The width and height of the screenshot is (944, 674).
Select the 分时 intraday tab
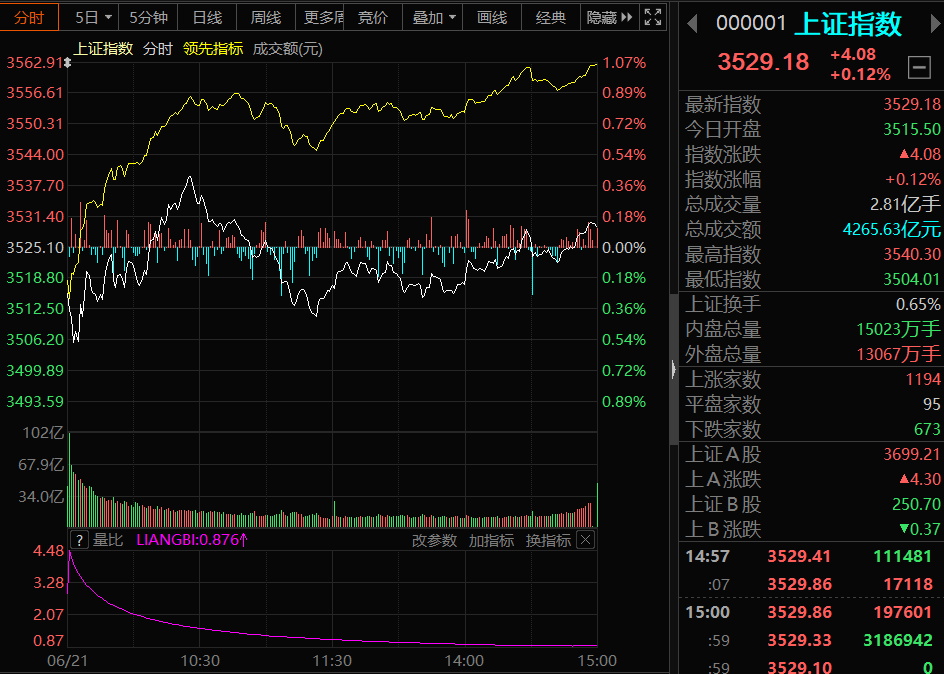[x=29, y=17]
